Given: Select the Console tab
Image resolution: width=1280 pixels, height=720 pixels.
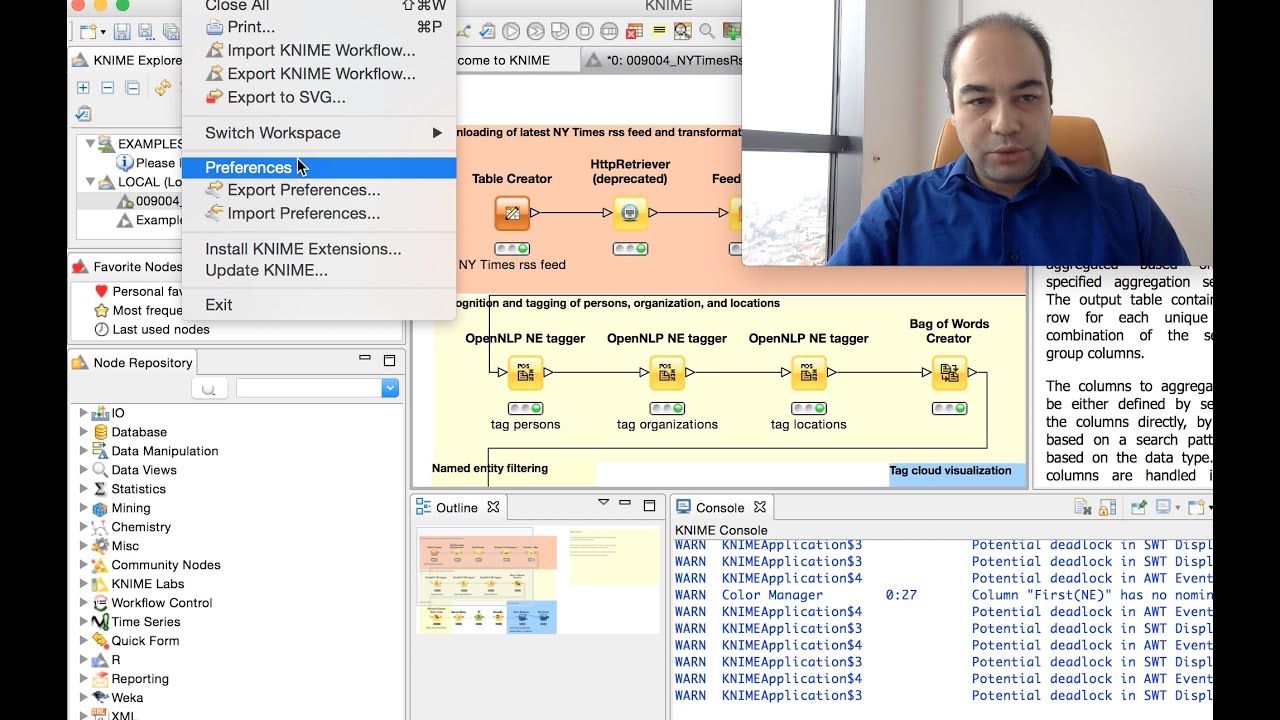Looking at the screenshot, I should [x=720, y=507].
